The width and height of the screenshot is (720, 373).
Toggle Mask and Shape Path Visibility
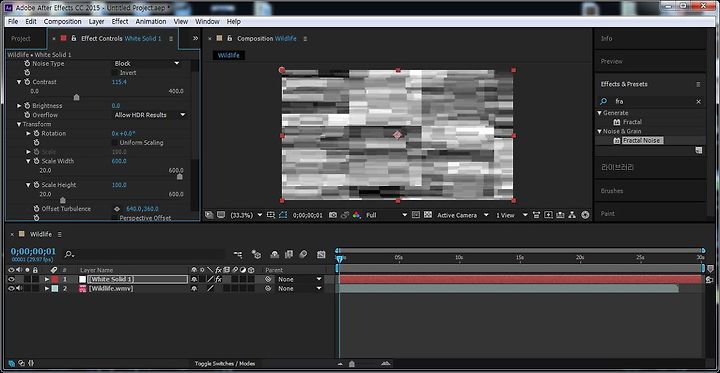pos(283,215)
